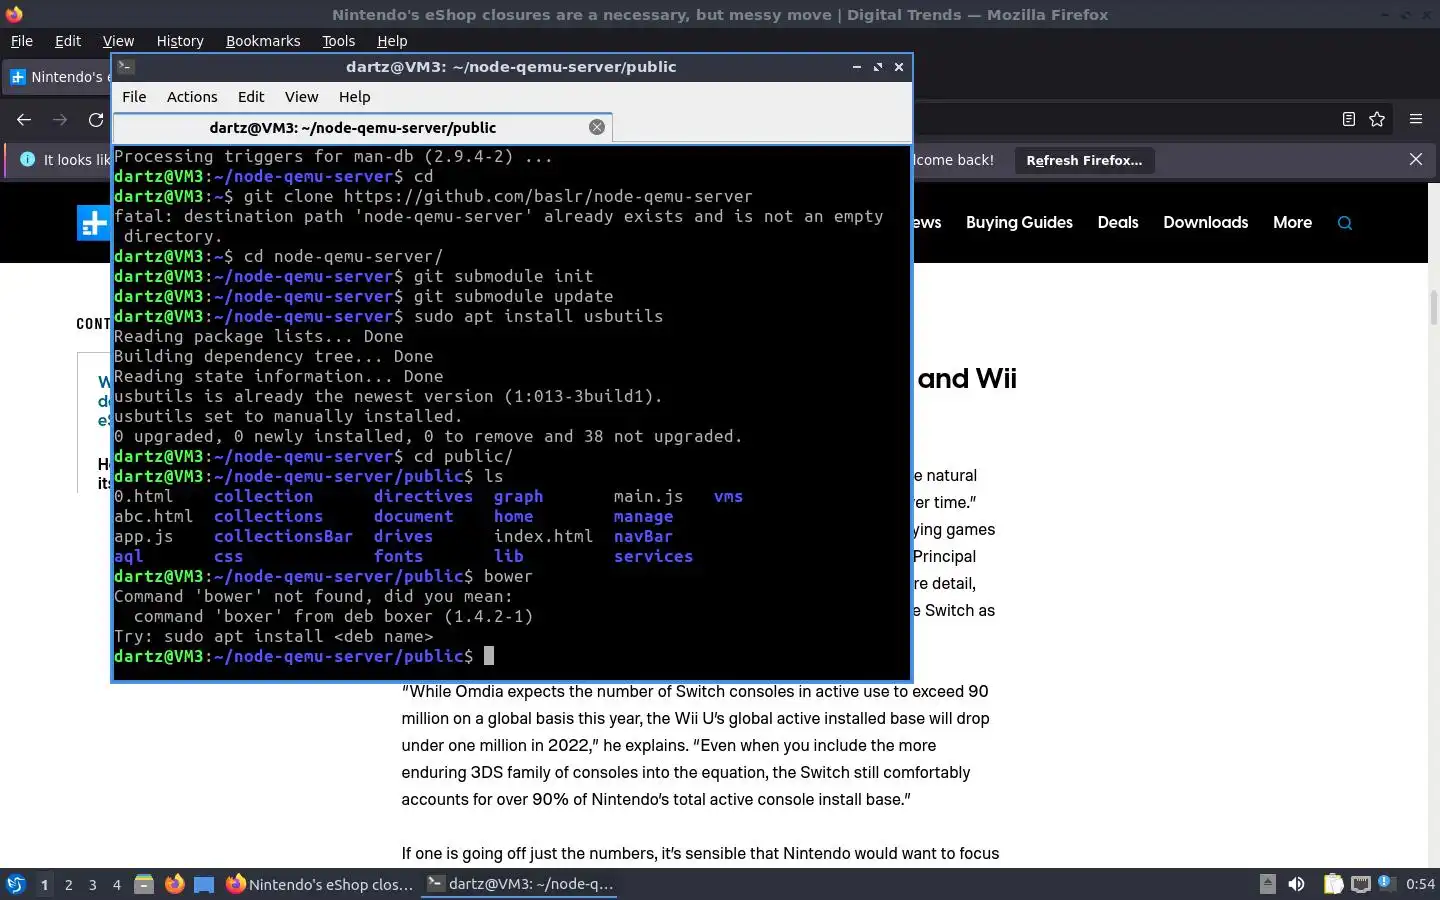Viewport: 1440px width, 900px height.
Task: Go forward in Firefox
Action: (60, 119)
